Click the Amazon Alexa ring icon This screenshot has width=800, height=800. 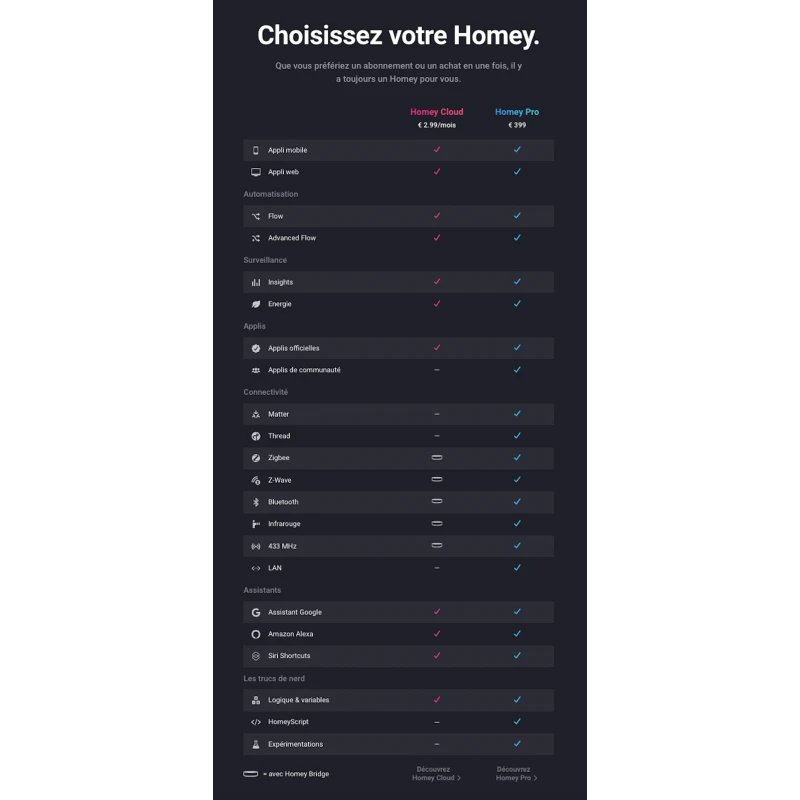tap(256, 634)
